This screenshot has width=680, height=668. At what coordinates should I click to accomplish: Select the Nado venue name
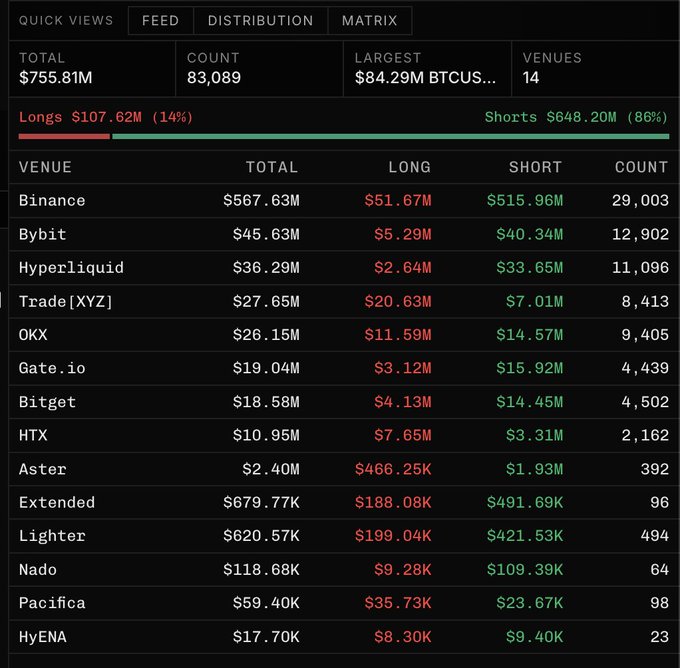(38, 569)
